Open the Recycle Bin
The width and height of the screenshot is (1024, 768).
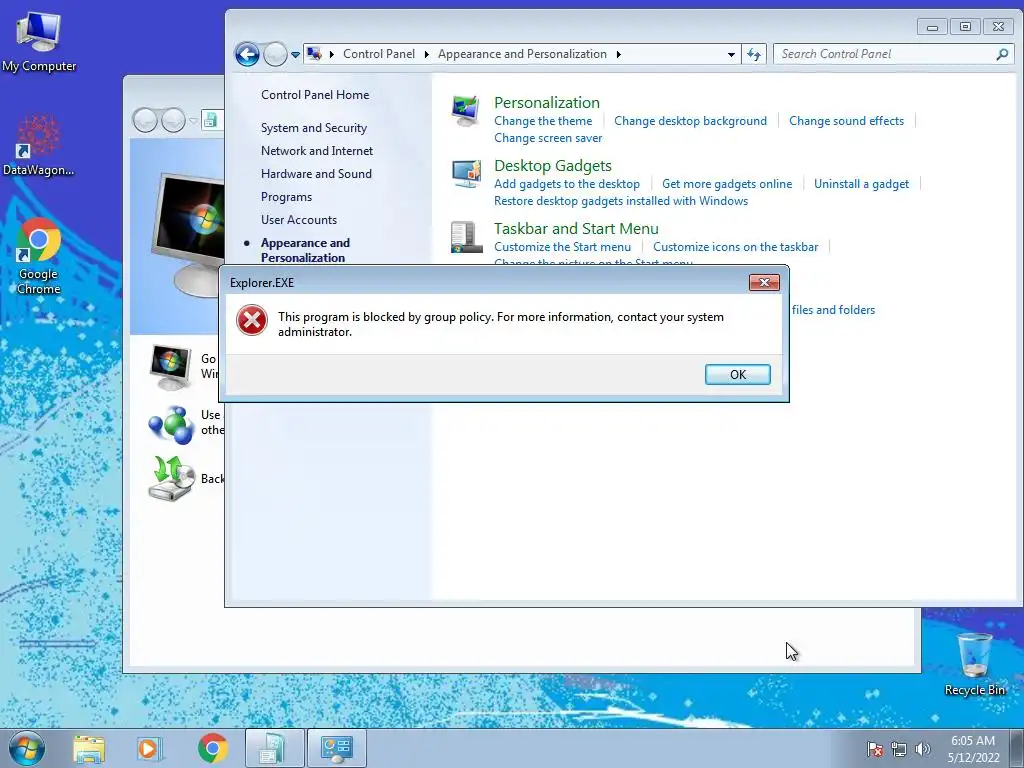click(x=974, y=664)
